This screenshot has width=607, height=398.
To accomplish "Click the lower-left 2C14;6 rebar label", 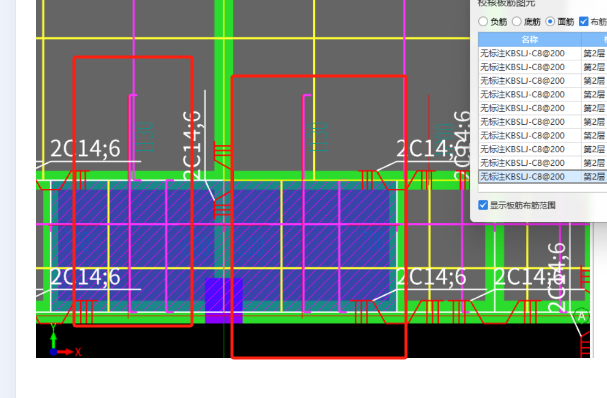I will coord(85,277).
